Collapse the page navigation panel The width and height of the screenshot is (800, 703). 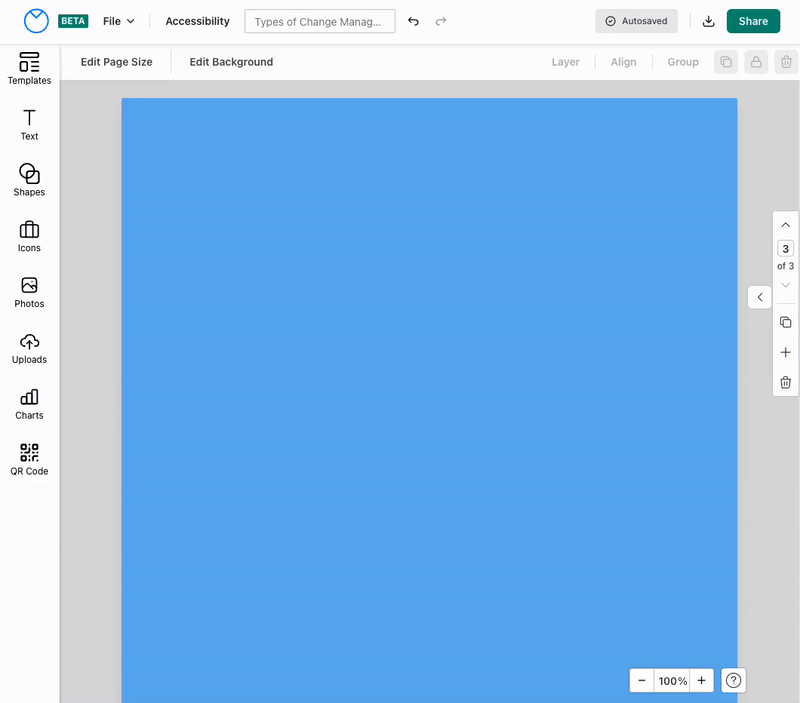click(758, 296)
